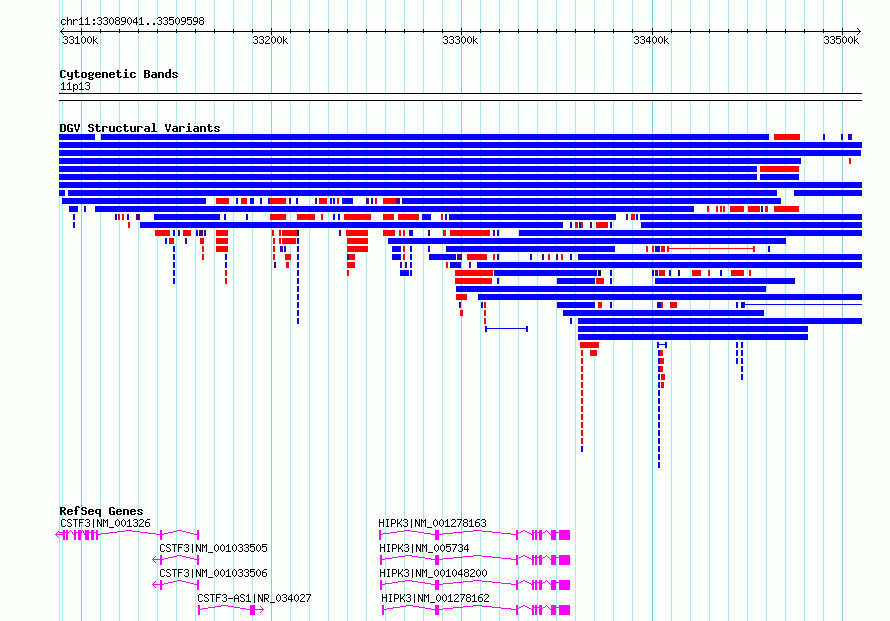Click the CSTF3 NM_001326 transcript glyph
890x621 pixels.
click(x=127, y=535)
